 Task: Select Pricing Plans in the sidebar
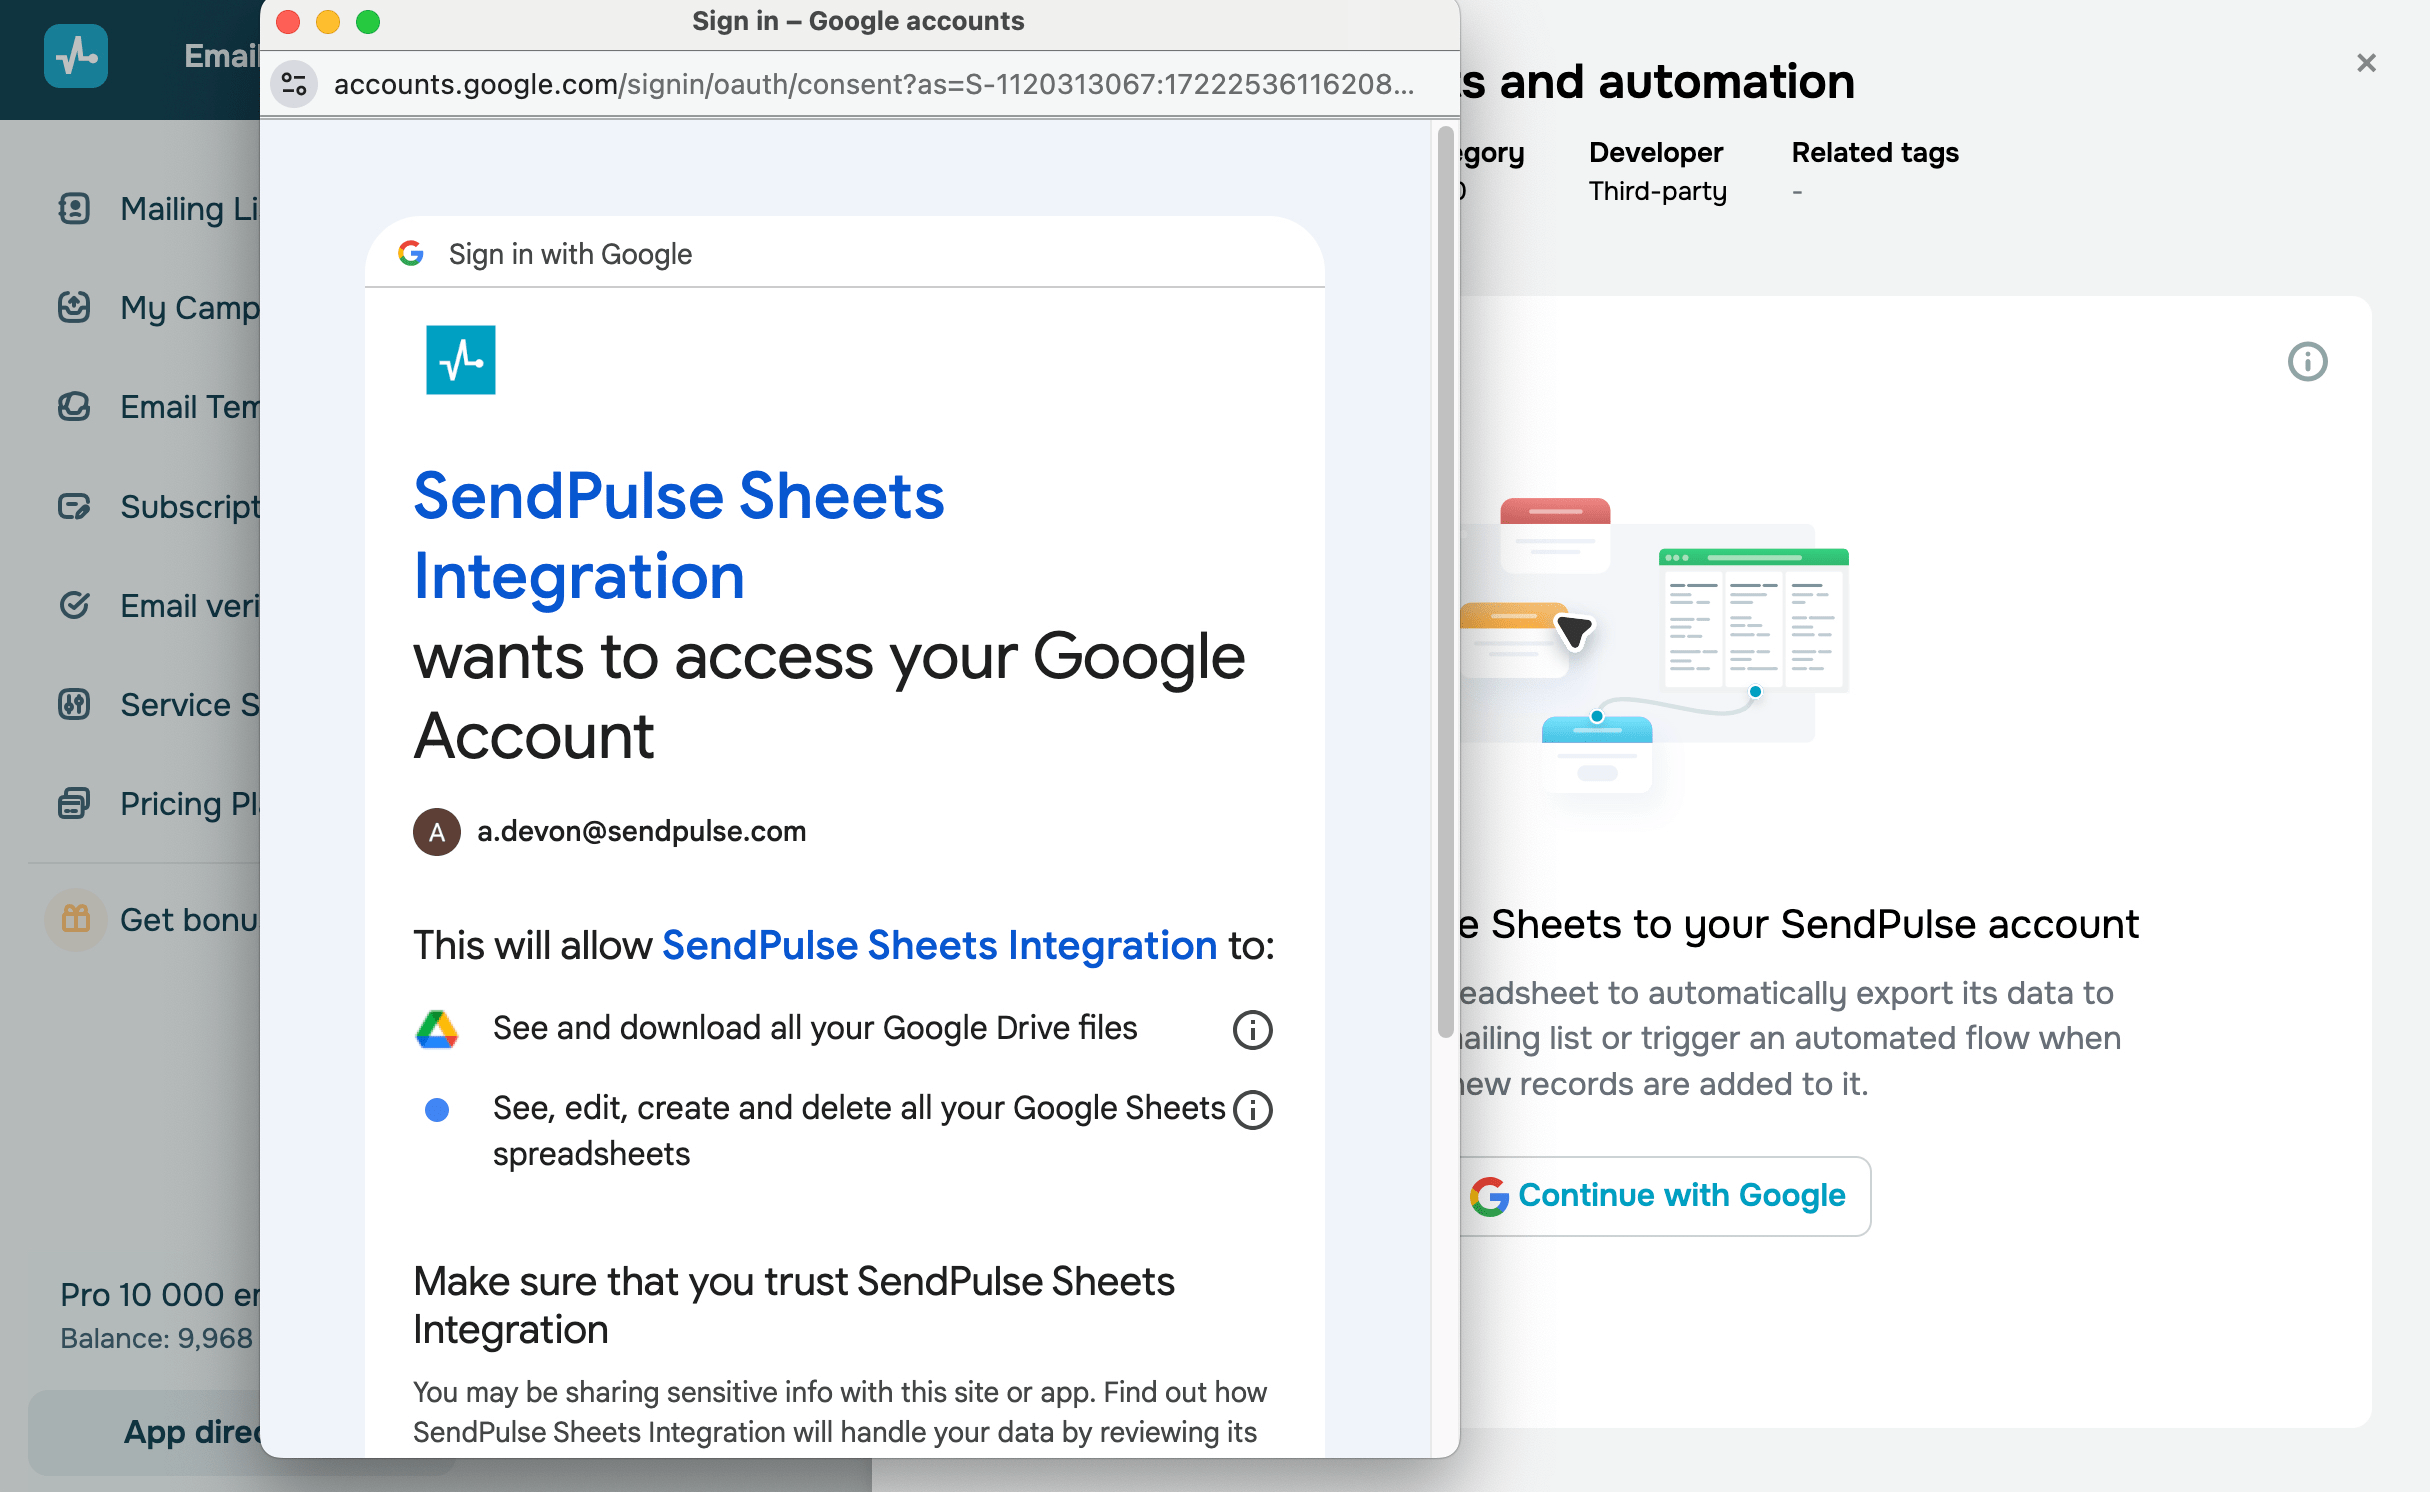[x=188, y=803]
